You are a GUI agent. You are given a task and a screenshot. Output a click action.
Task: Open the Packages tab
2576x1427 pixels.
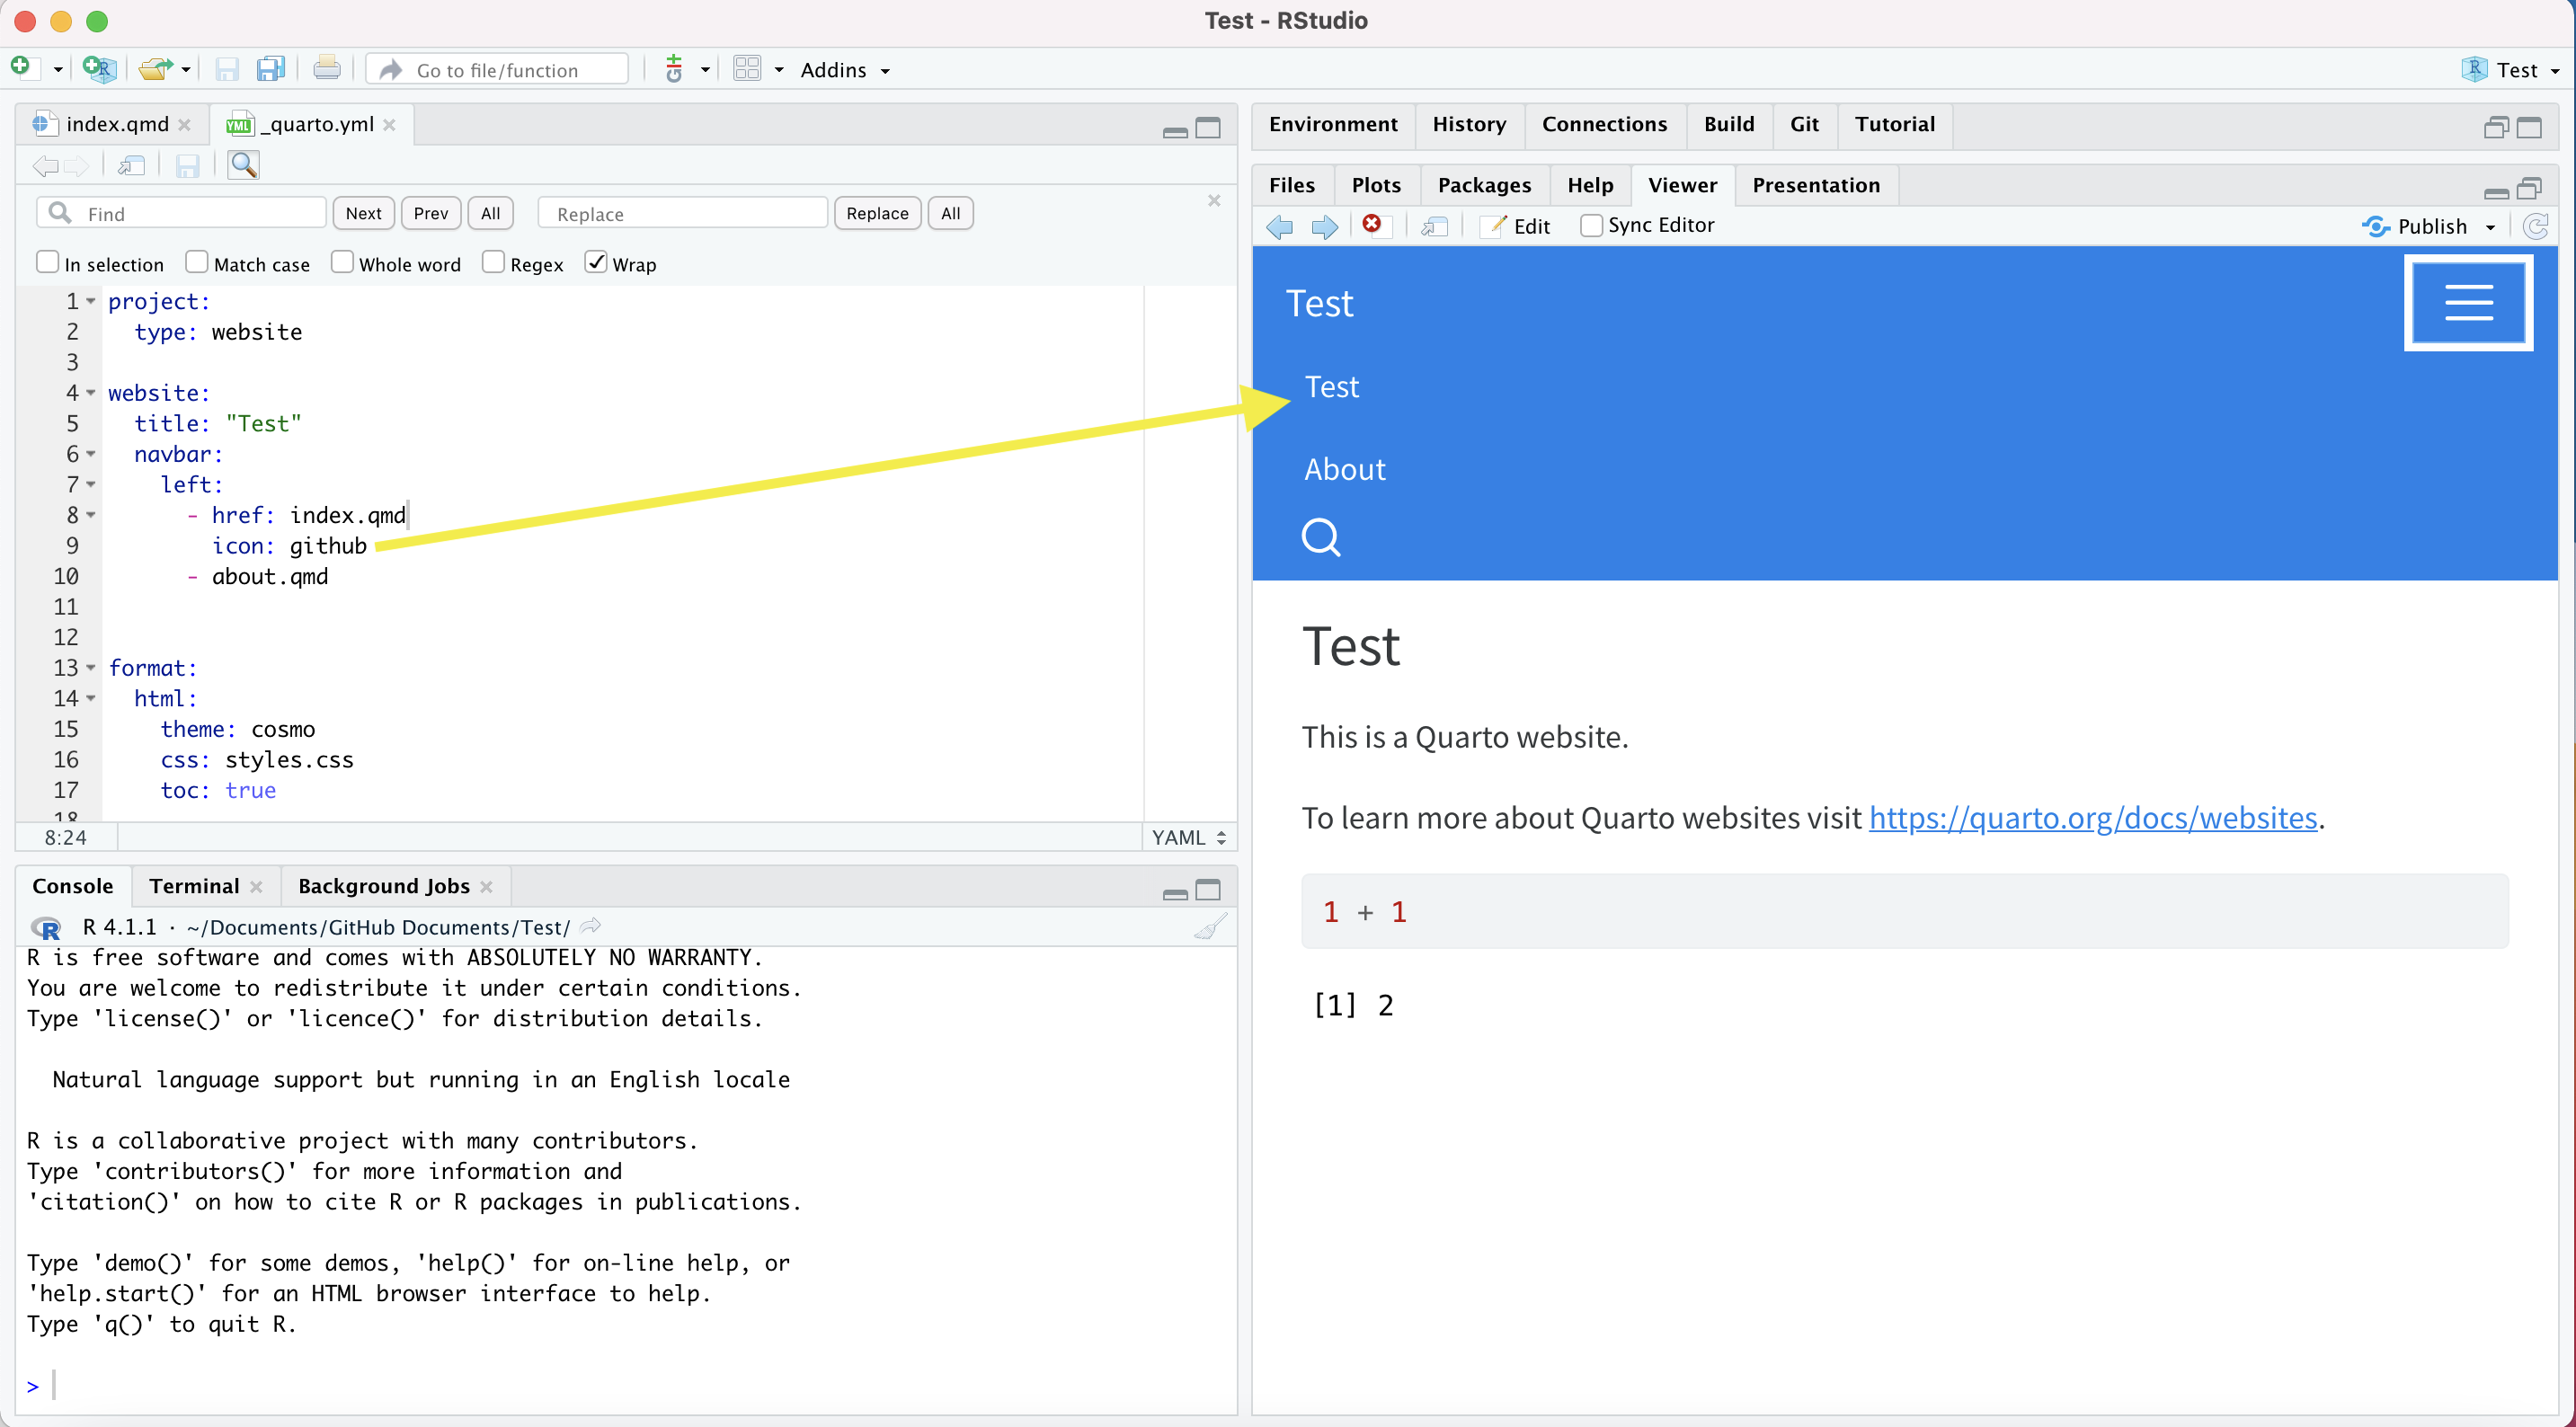pos(1484,185)
